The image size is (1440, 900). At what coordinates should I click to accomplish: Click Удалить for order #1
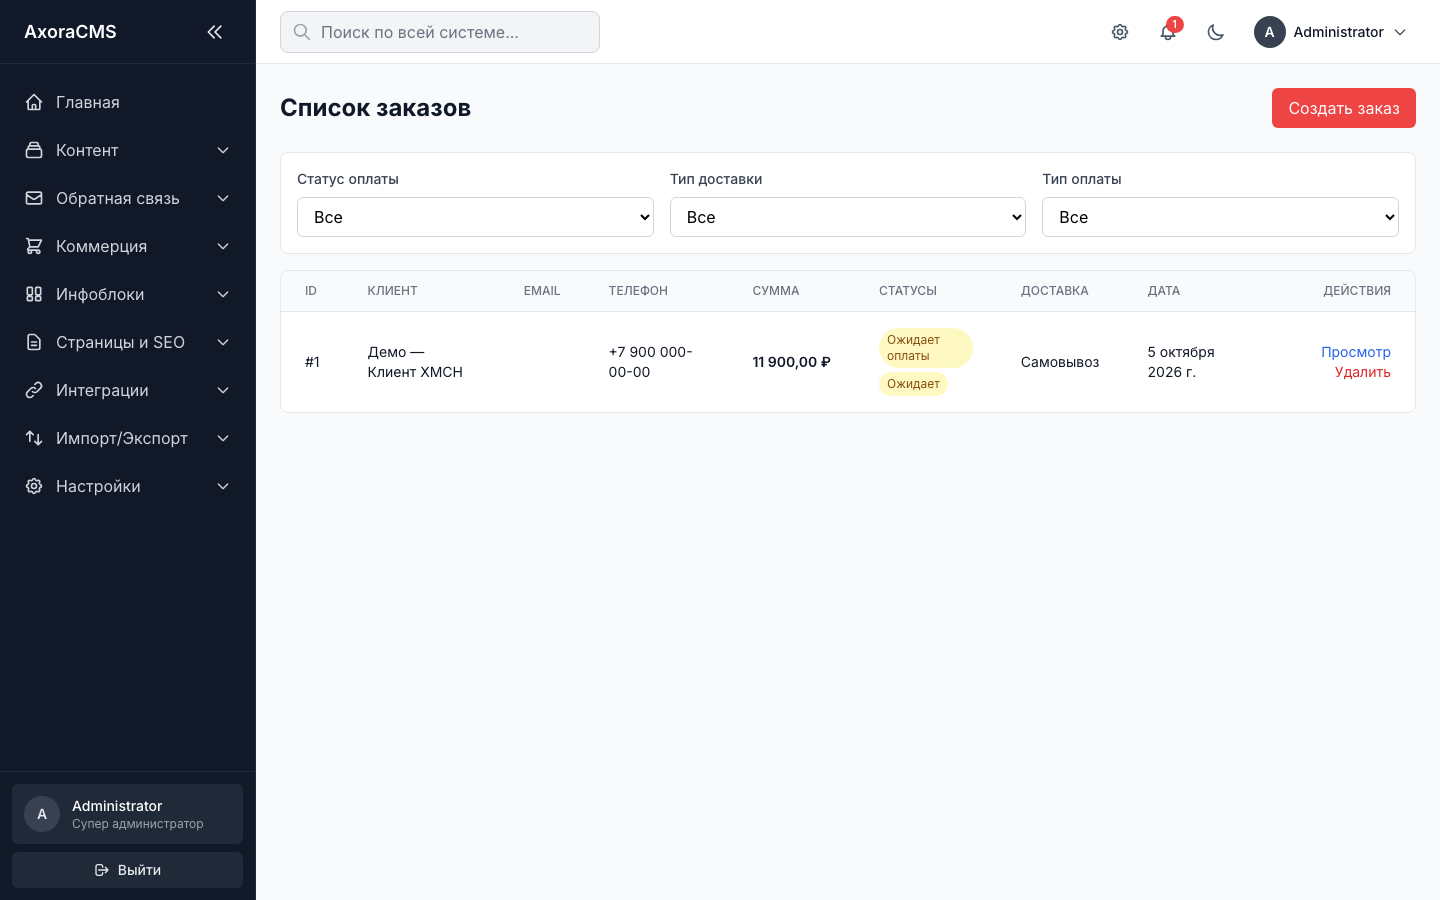click(1363, 372)
